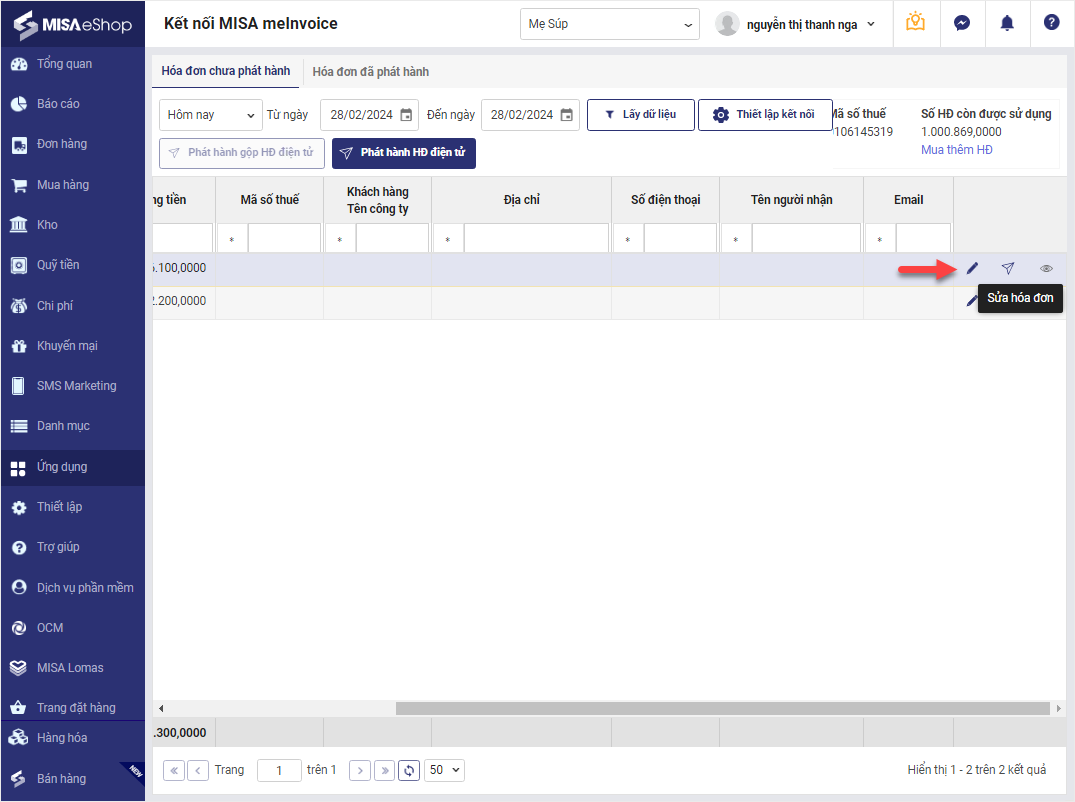Open Quỹ tiền cash fund
The image size is (1075, 802).
click(73, 265)
